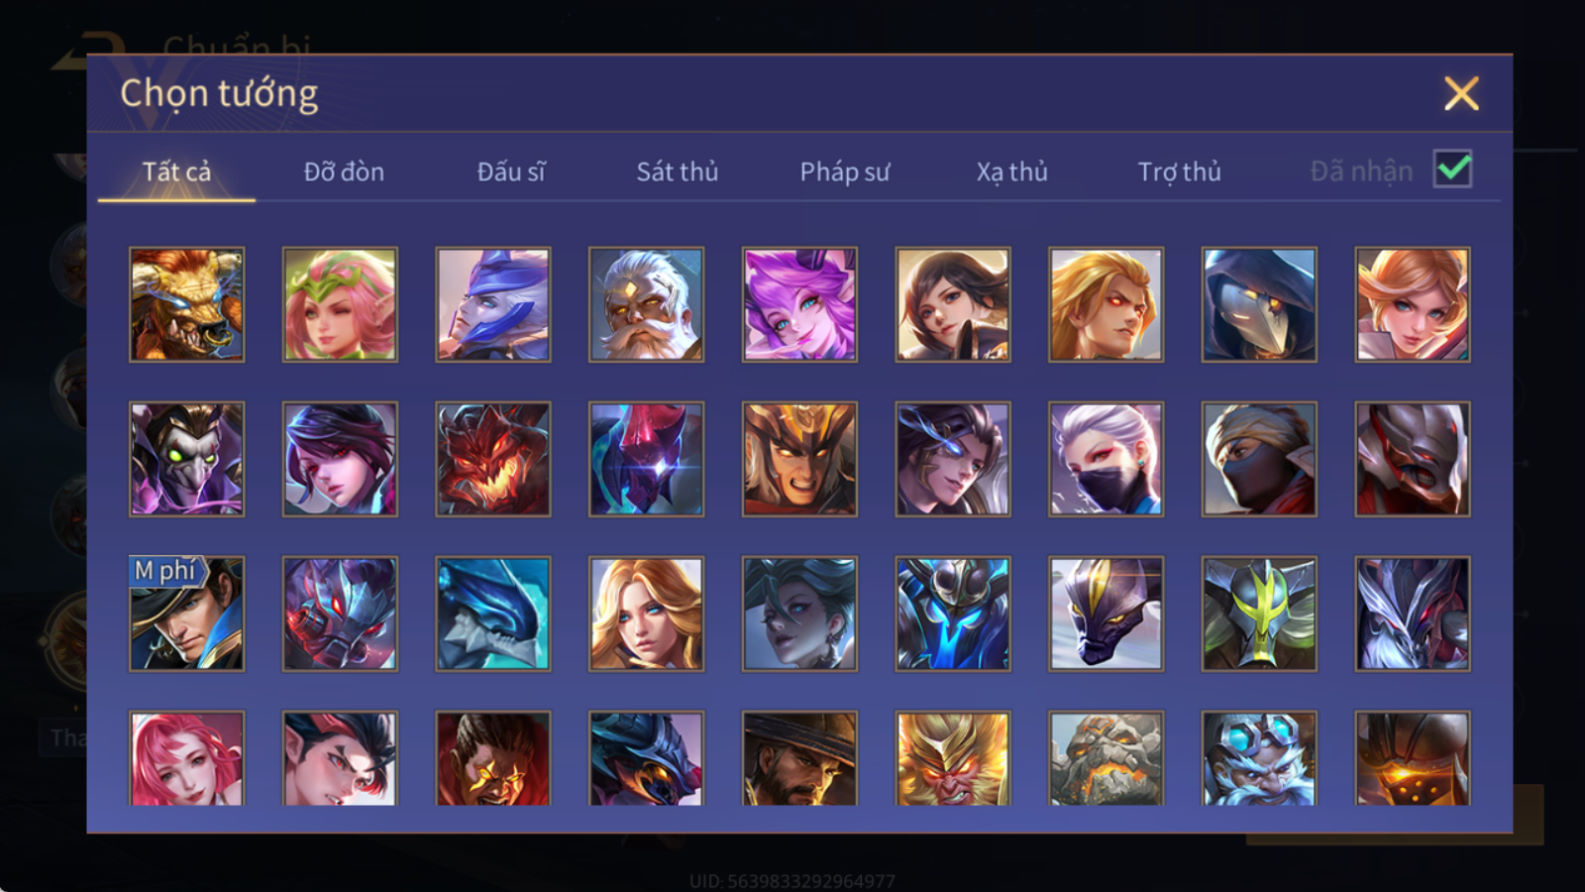The image size is (1585, 892).
Task: Select the horned bull hero portrait
Action: [x=187, y=304]
